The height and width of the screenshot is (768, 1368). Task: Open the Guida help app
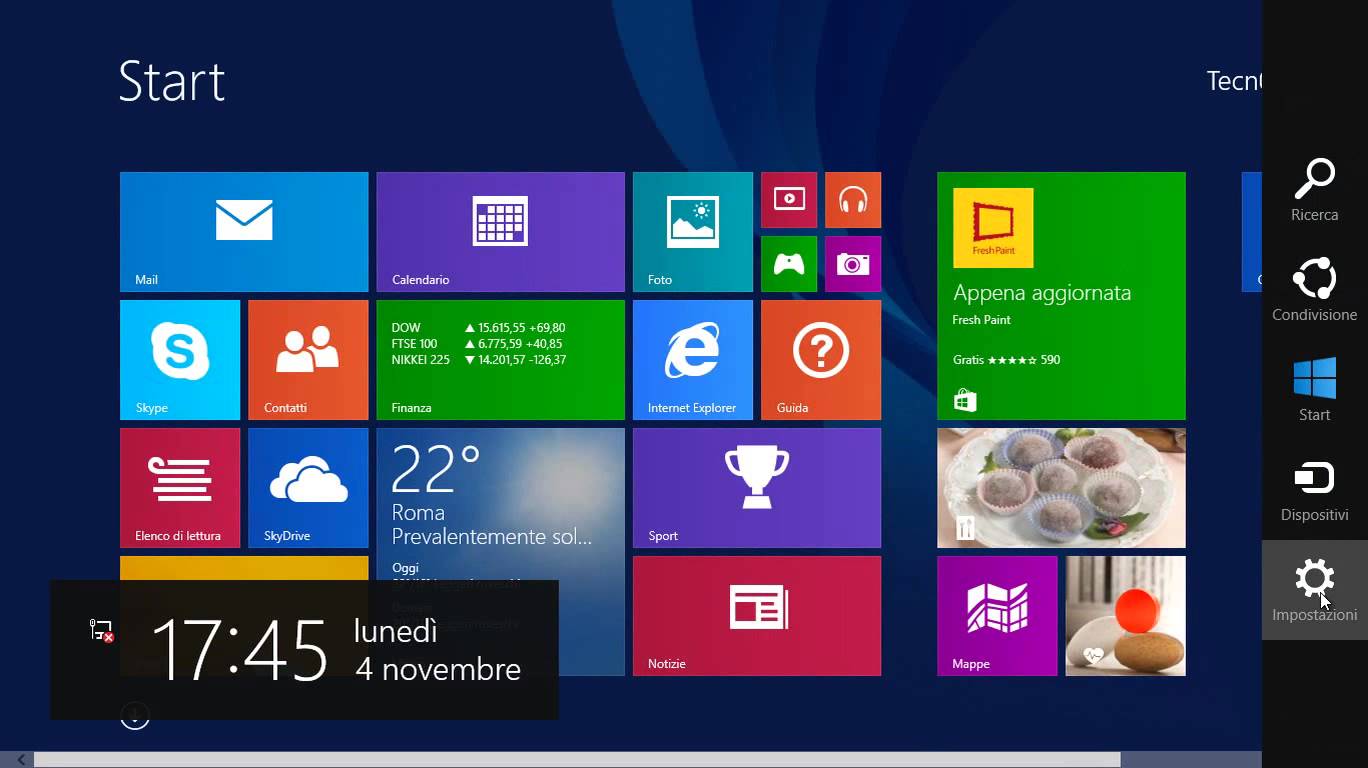tap(820, 359)
